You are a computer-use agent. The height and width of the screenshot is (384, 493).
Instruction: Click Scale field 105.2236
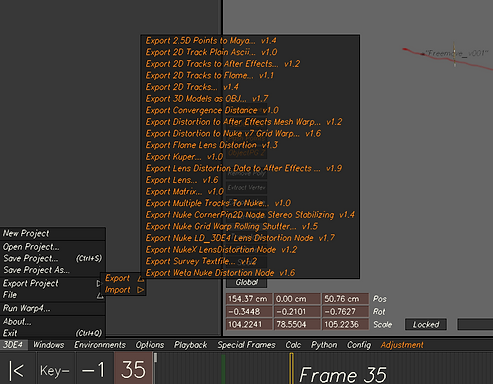click(x=345, y=324)
